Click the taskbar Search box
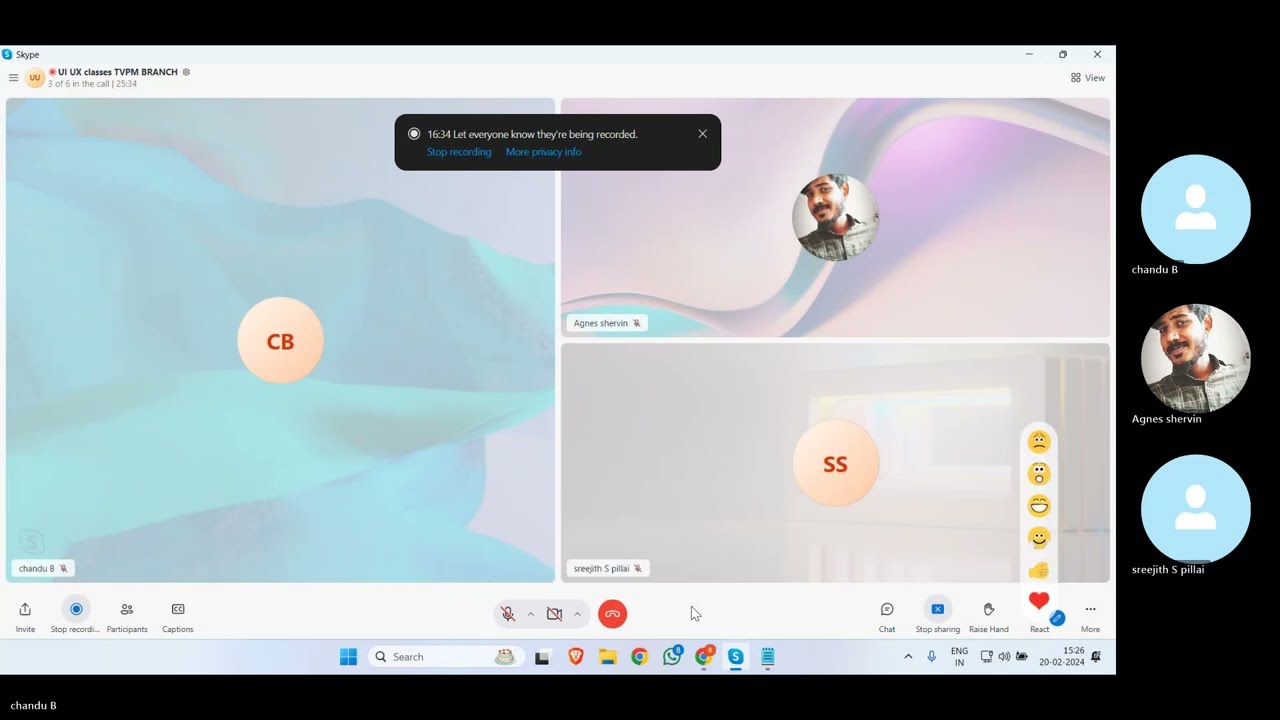 446,657
